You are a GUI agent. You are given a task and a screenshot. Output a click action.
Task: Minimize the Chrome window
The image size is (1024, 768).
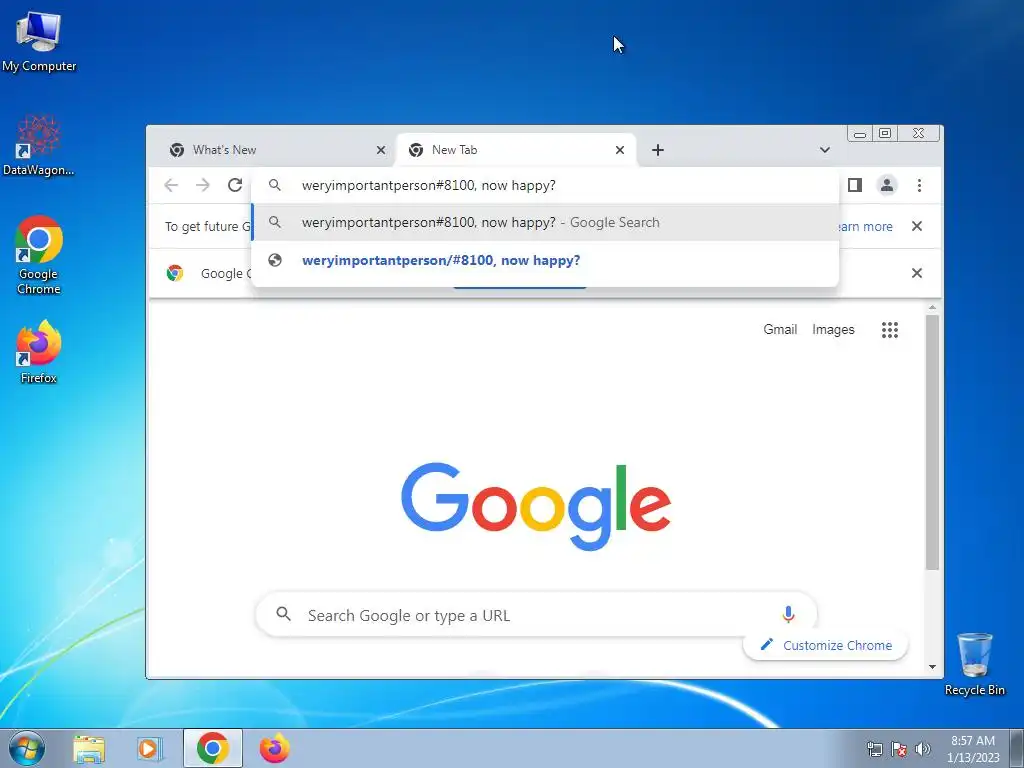click(860, 134)
